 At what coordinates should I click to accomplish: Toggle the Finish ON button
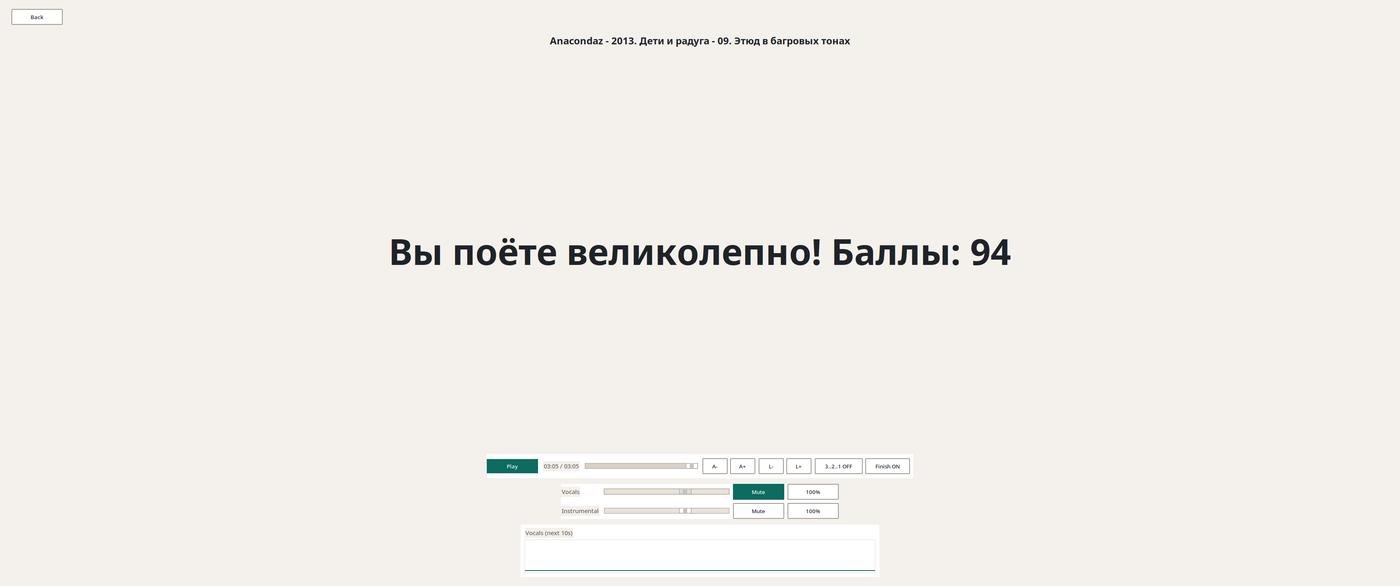click(x=887, y=466)
